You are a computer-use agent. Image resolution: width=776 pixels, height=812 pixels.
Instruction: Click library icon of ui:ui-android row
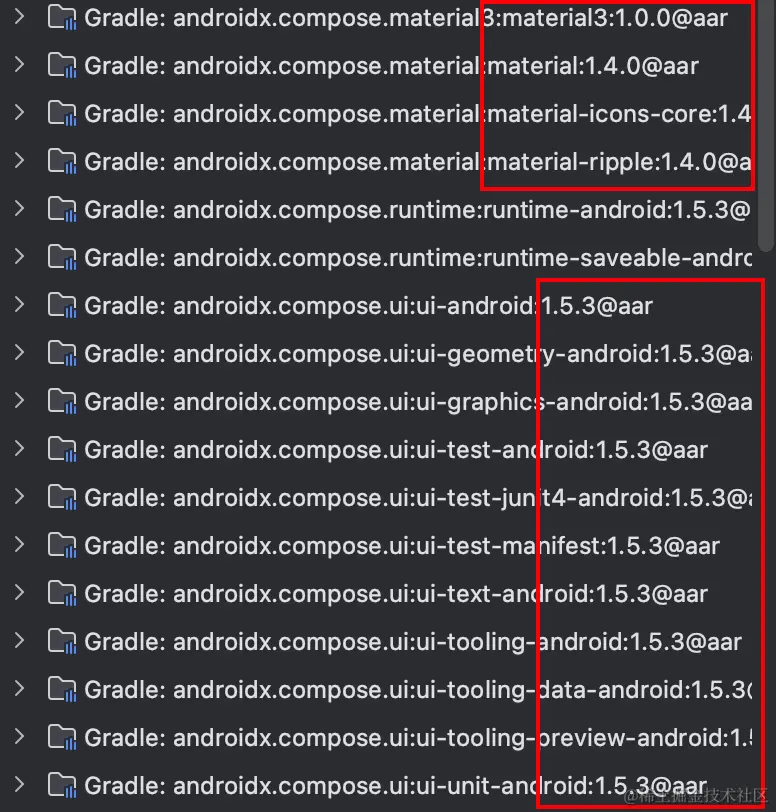click(x=62, y=306)
